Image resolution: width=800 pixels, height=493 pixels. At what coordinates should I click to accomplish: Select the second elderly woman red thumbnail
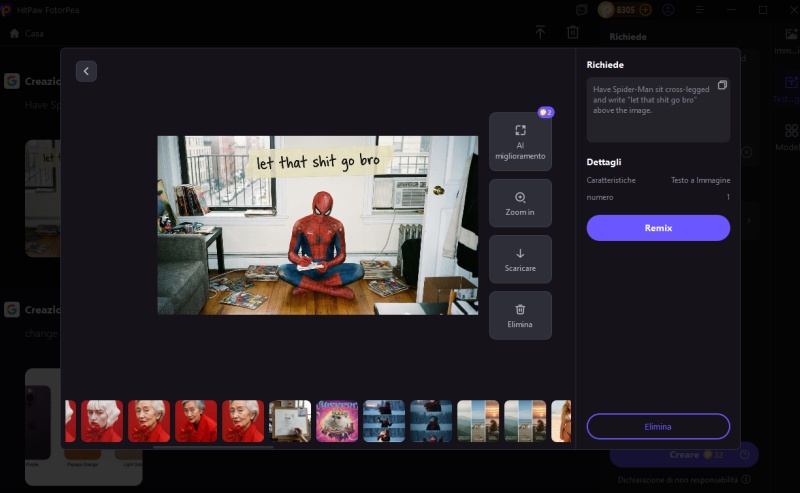[149, 421]
